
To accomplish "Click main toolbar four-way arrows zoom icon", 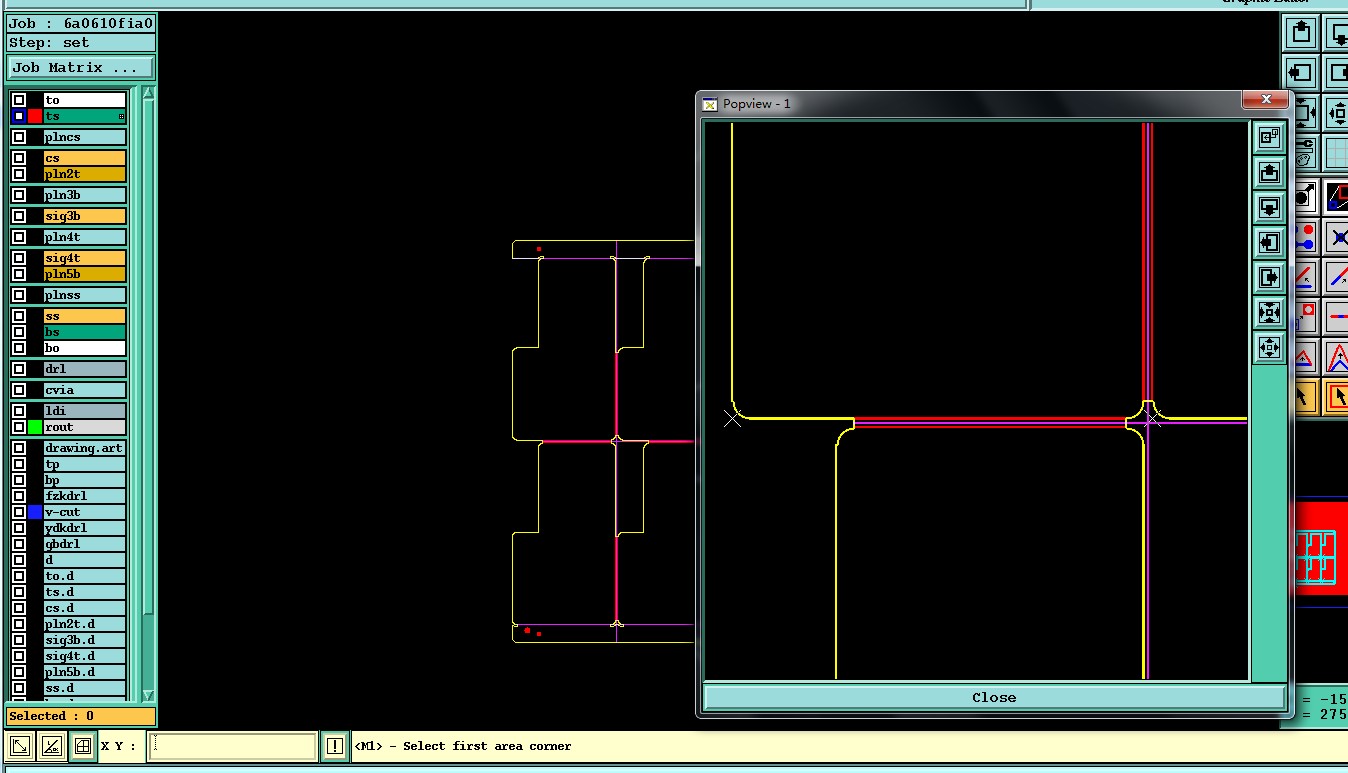I will pos(1337,113).
